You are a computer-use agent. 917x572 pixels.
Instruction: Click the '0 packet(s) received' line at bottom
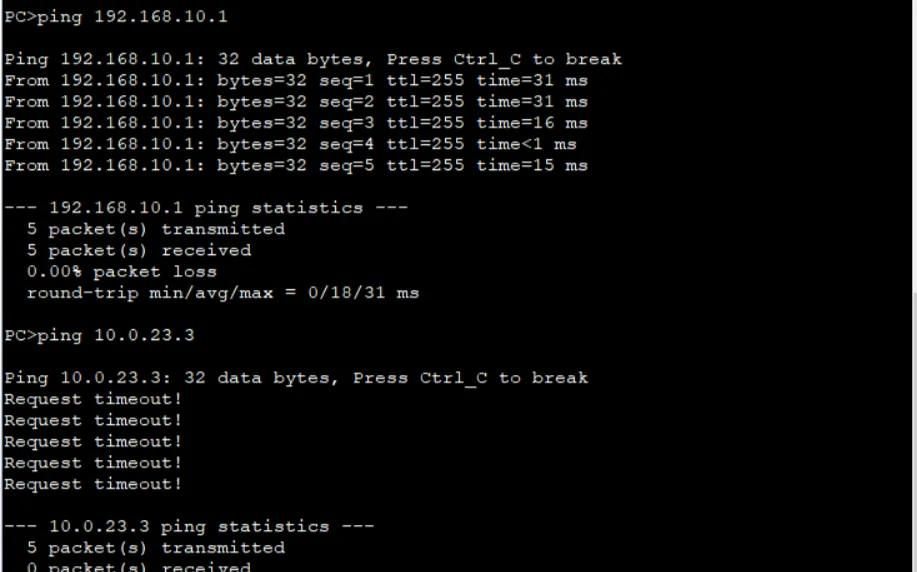pos(139,566)
